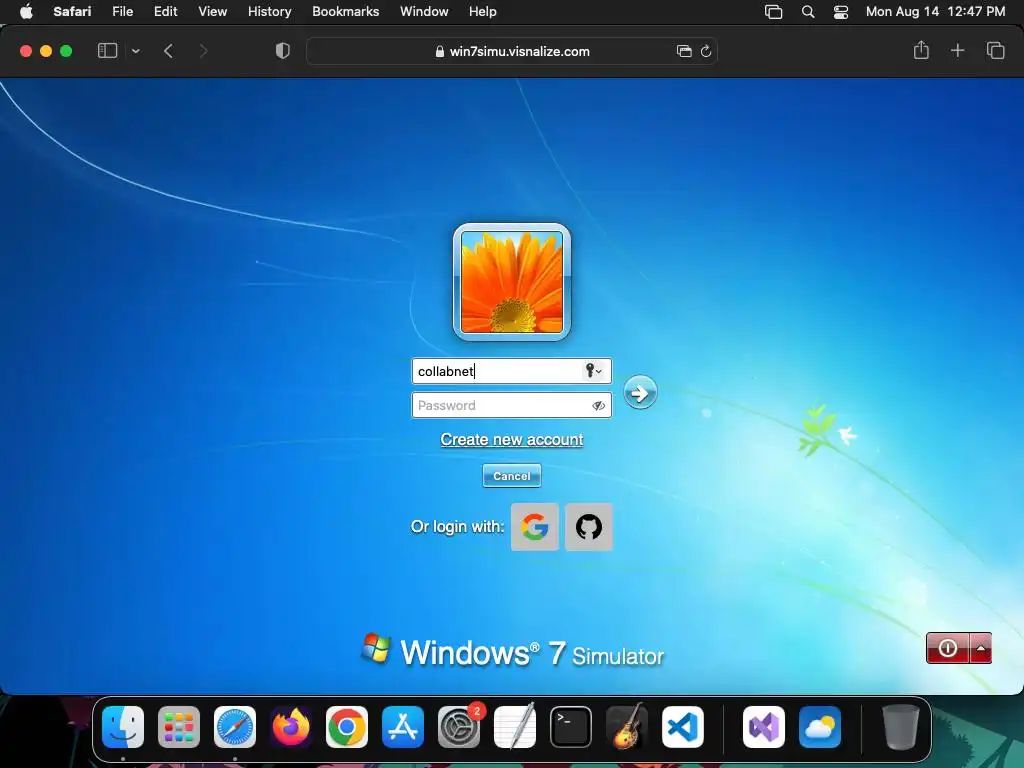
Task: Expand the tab group chevron dropdown
Action: tap(135, 51)
